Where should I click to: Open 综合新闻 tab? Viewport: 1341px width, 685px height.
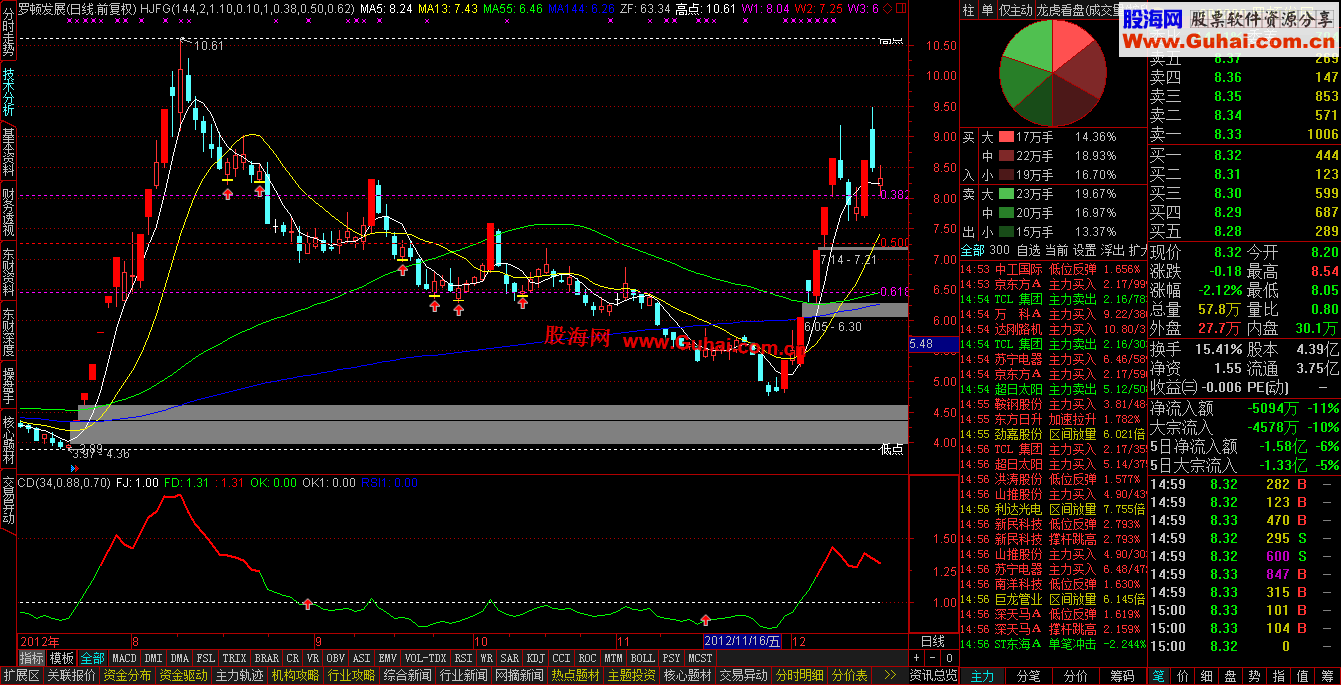coord(407,676)
